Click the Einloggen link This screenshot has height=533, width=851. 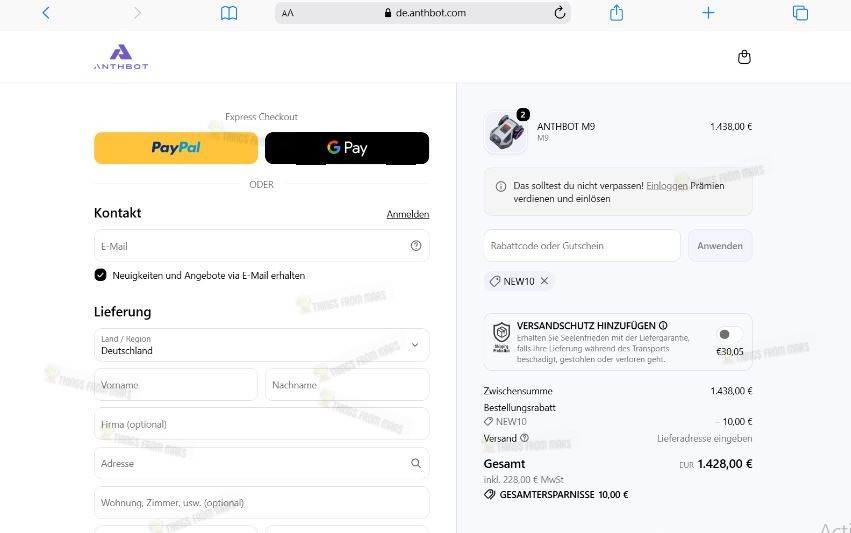coord(666,186)
